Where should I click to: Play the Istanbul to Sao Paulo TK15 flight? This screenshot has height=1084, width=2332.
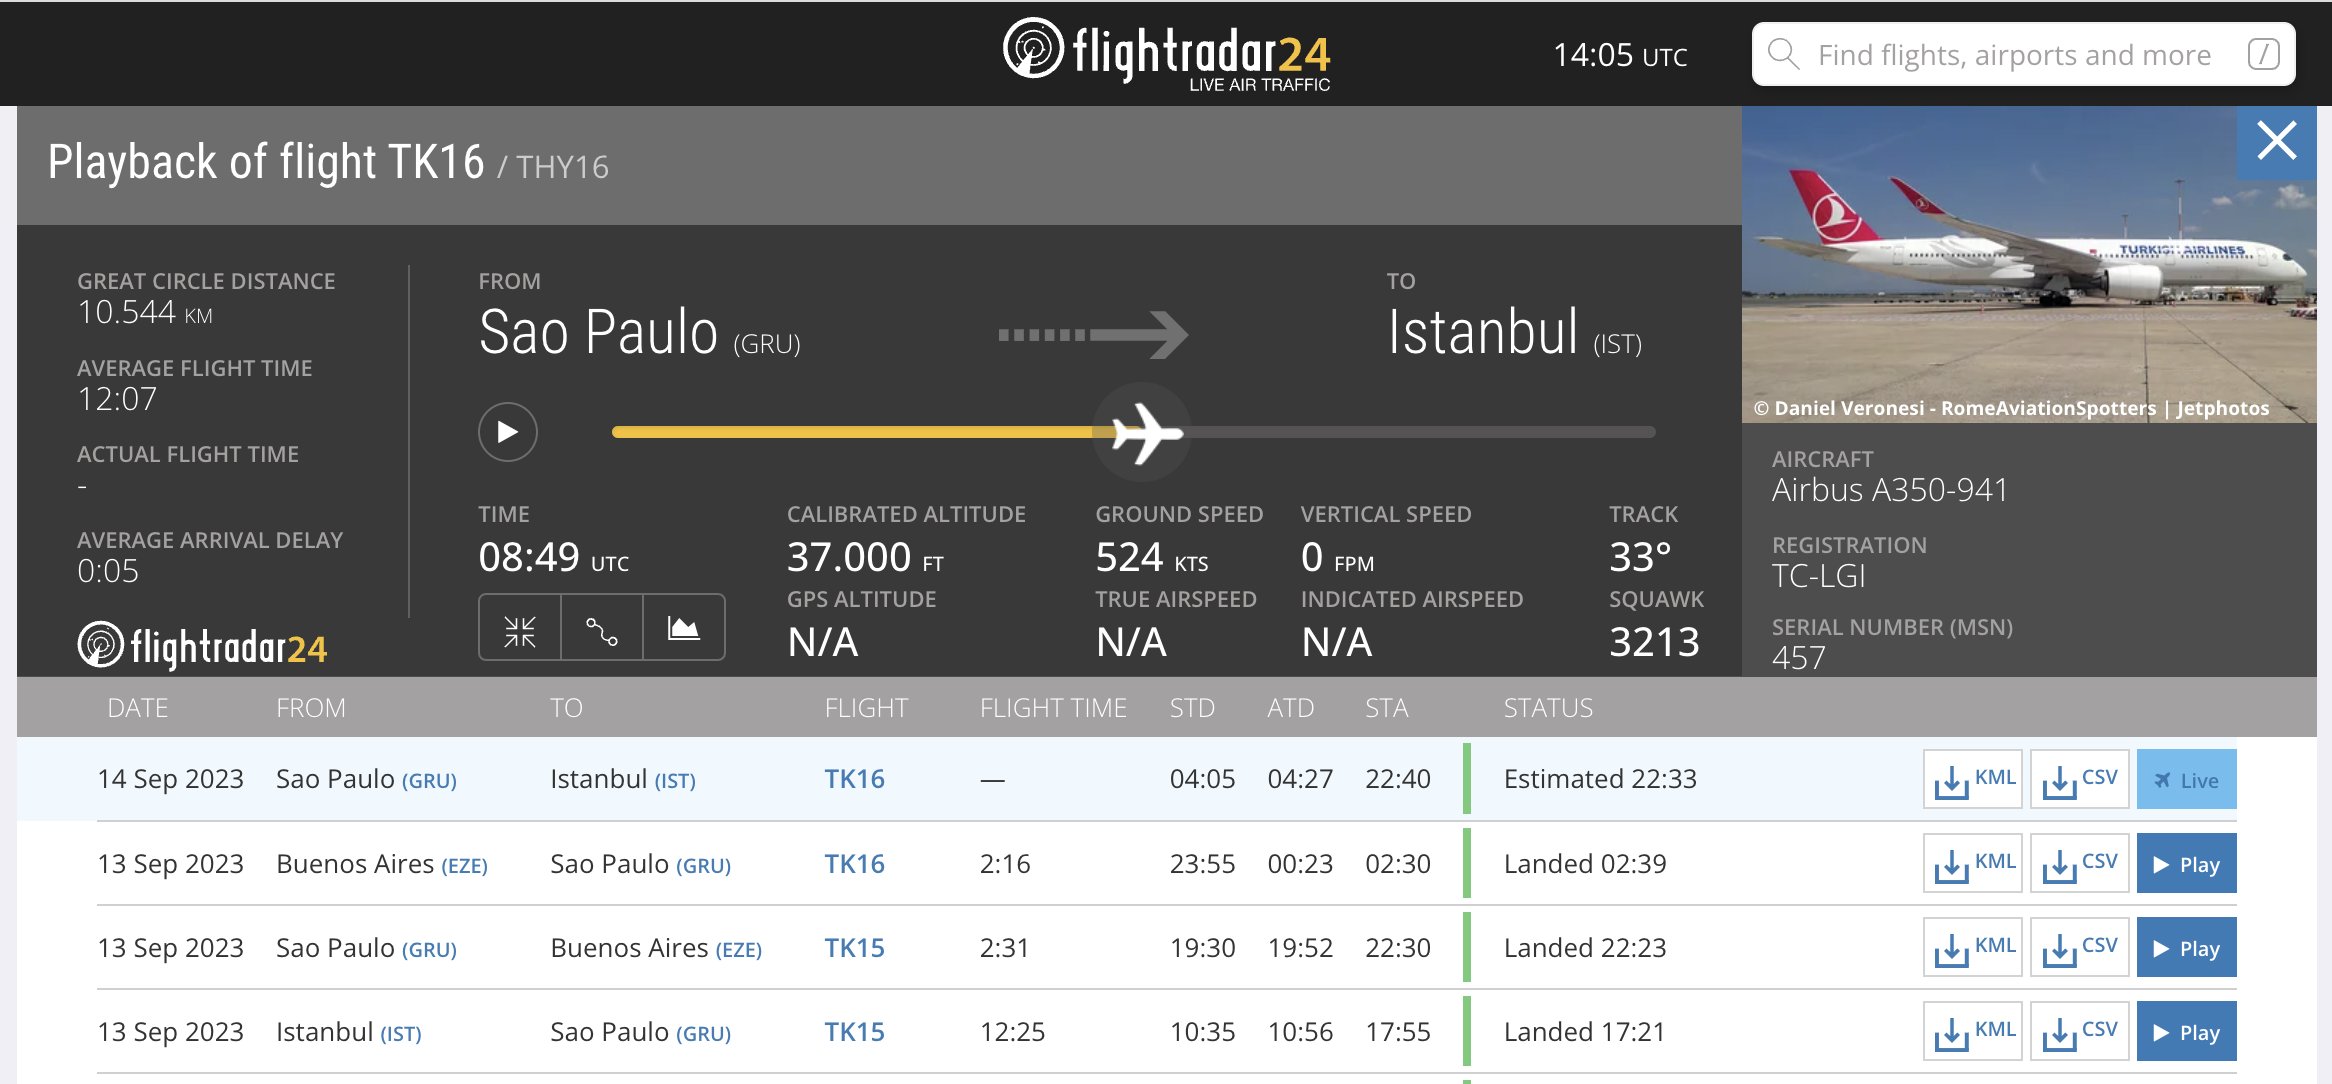pos(2187,1031)
